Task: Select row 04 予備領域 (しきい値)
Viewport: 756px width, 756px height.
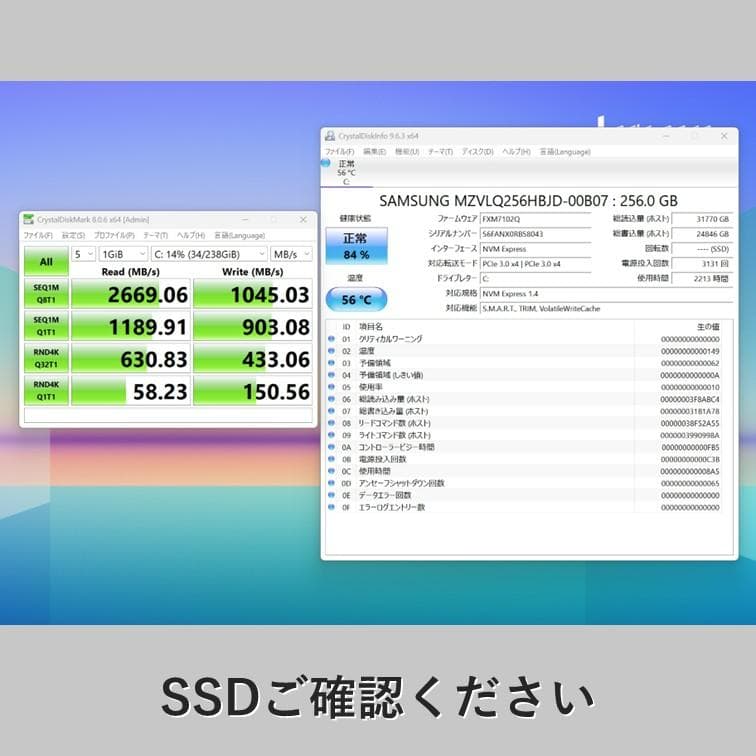Action: (525, 375)
